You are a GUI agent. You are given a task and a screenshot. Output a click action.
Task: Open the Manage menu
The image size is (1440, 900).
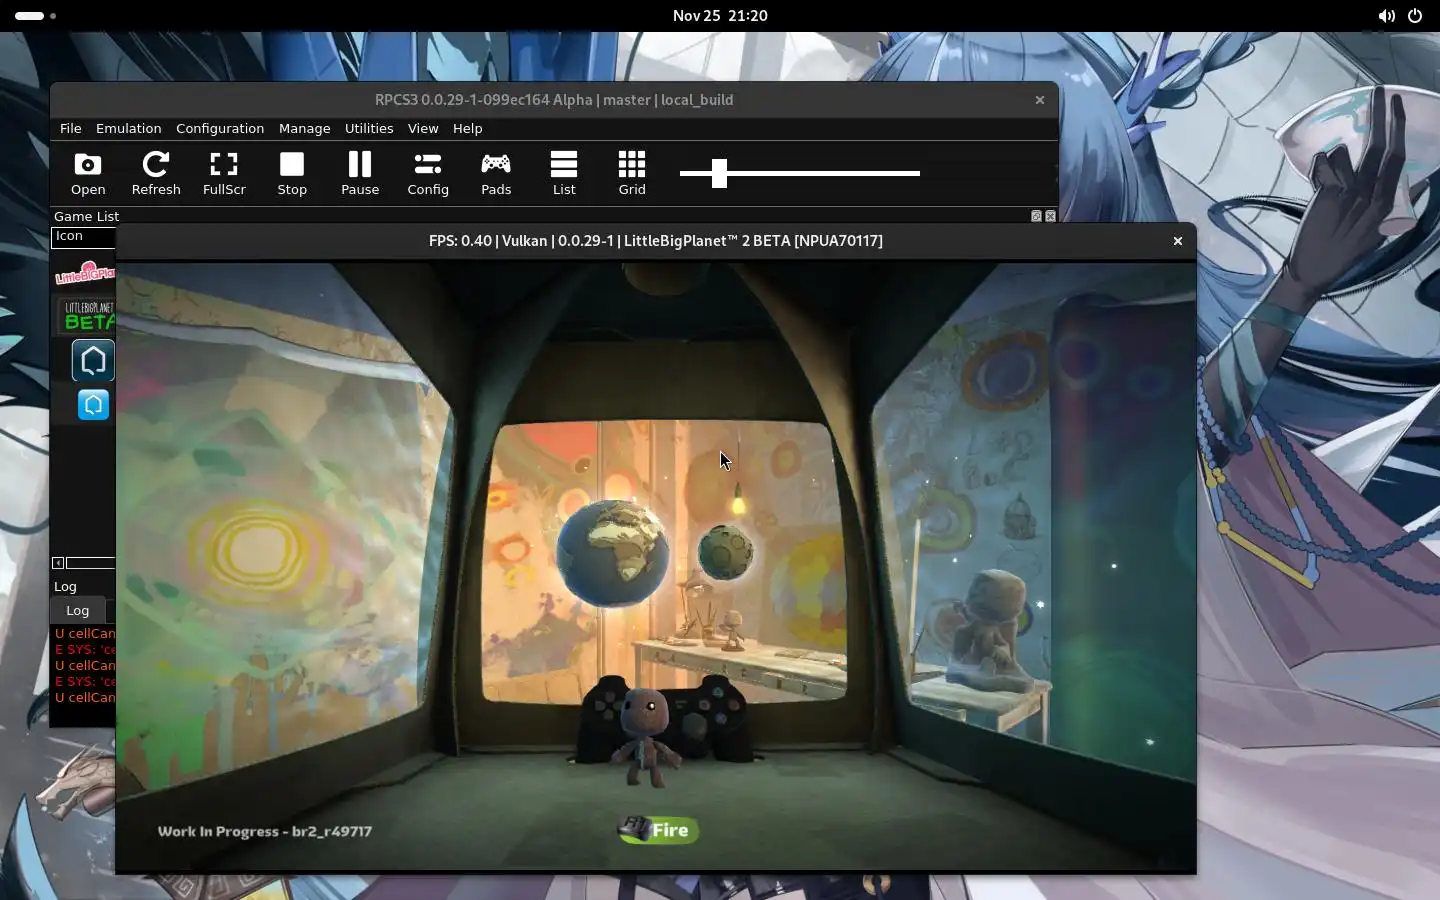[x=304, y=128]
